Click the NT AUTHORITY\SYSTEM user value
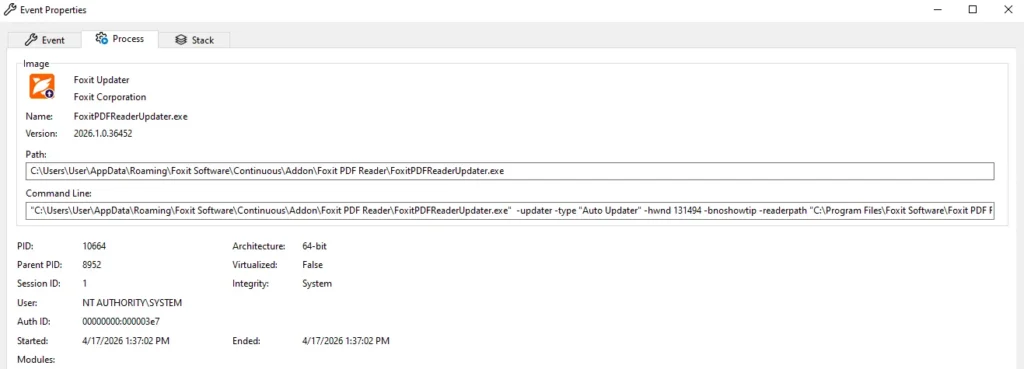This screenshot has width=1024, height=369. pyautogui.click(x=132, y=303)
